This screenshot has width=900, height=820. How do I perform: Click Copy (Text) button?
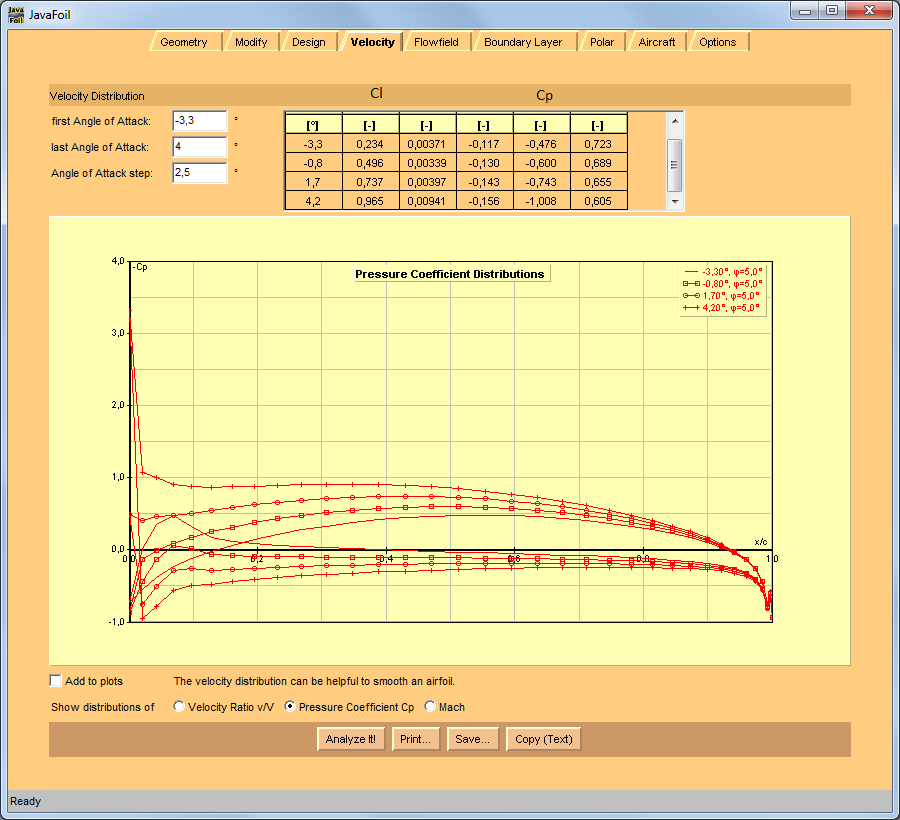point(544,740)
